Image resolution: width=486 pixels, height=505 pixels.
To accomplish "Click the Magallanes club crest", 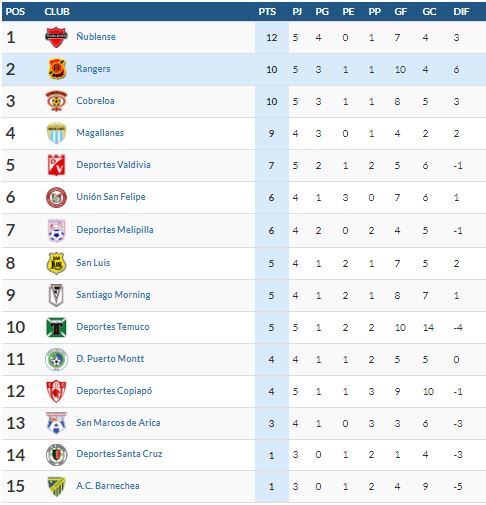I will click(56, 133).
